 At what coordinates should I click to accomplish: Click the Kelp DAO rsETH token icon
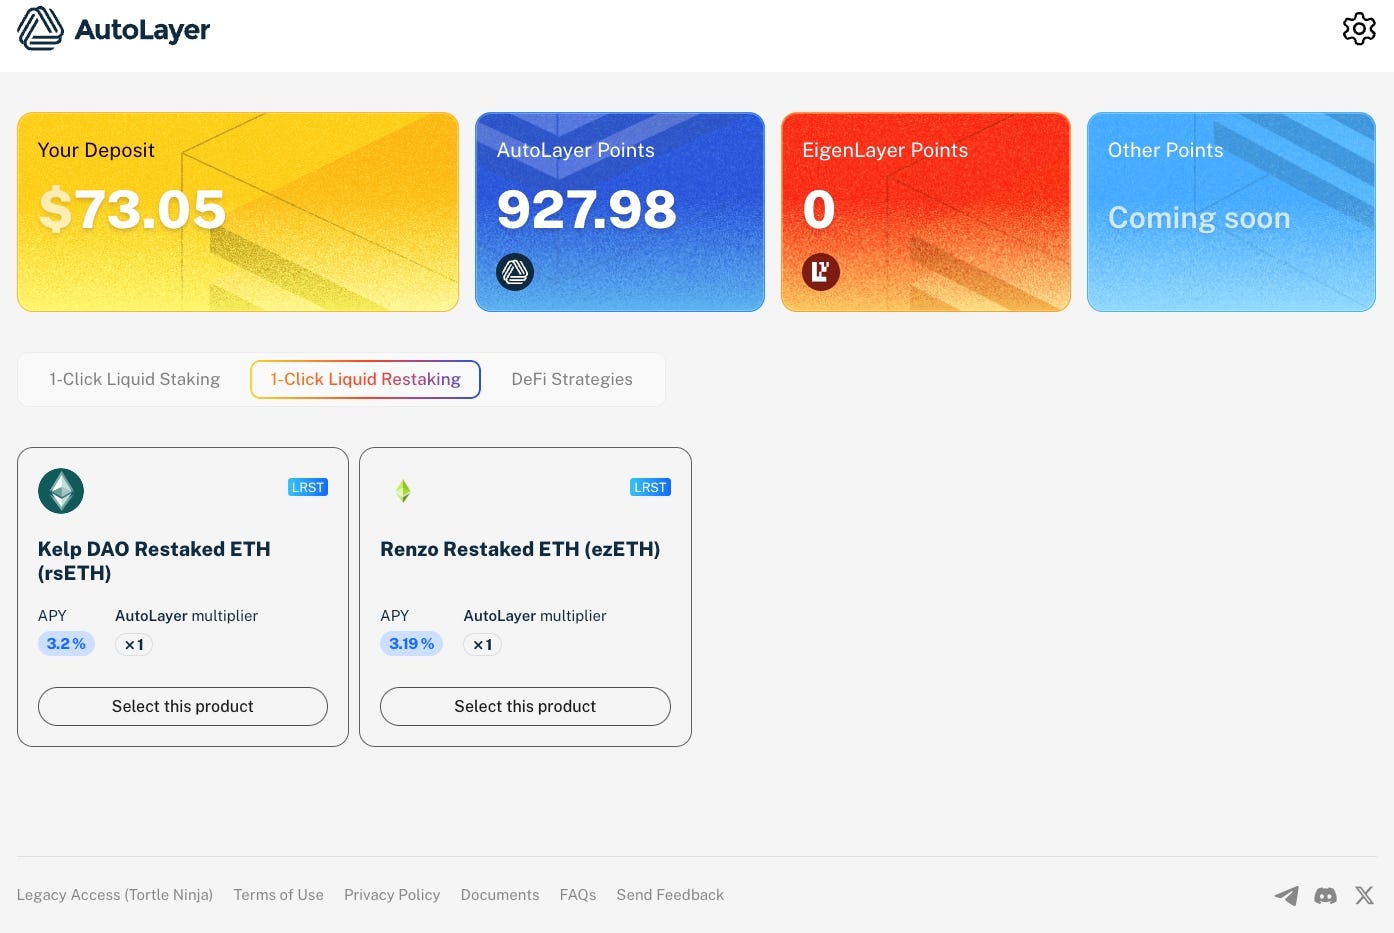point(61,491)
